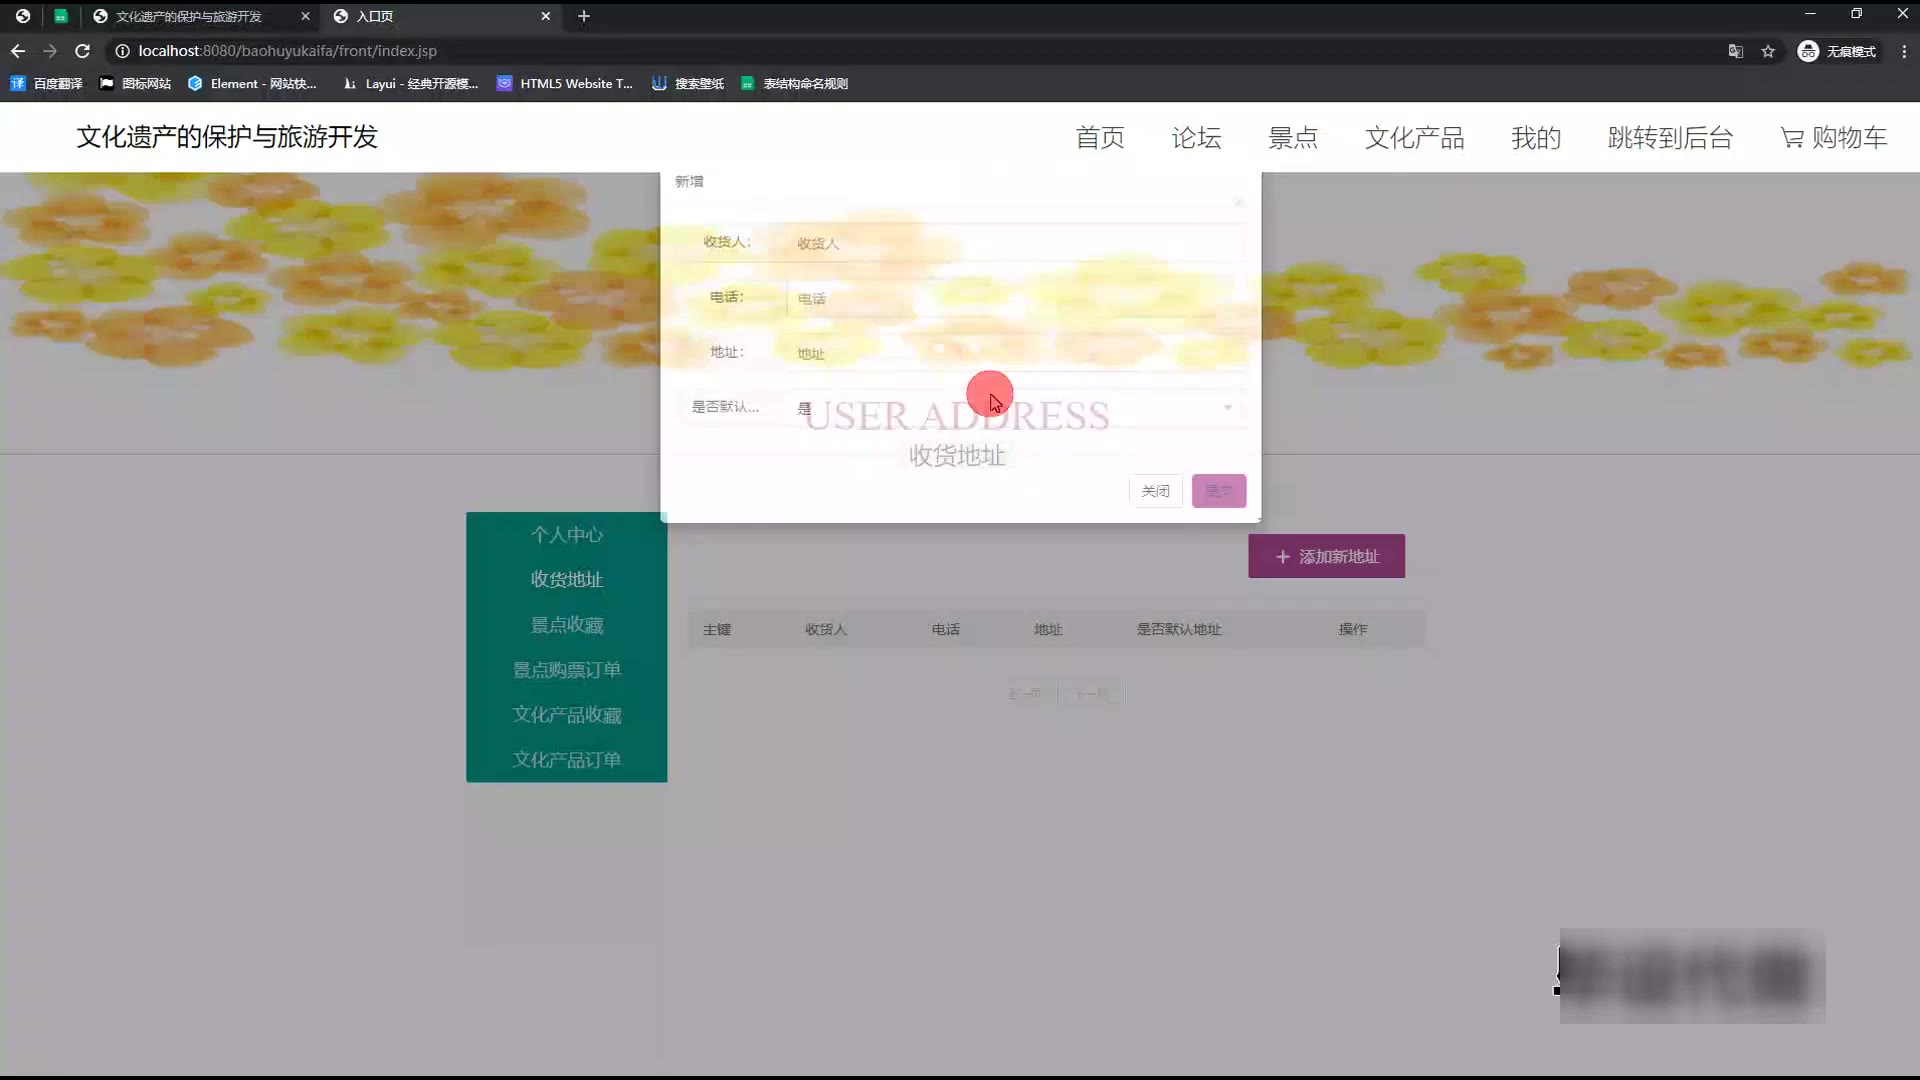Click the 地址 input field
The width and height of the screenshot is (1920, 1080).
(x=1016, y=353)
